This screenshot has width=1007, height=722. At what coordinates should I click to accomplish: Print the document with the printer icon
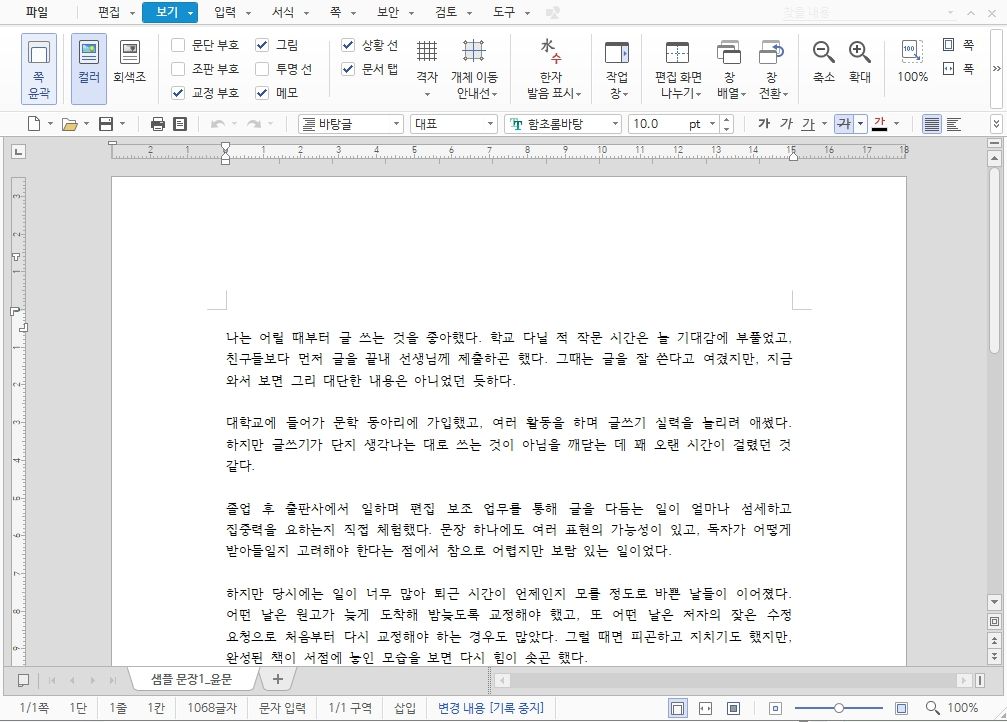click(157, 124)
